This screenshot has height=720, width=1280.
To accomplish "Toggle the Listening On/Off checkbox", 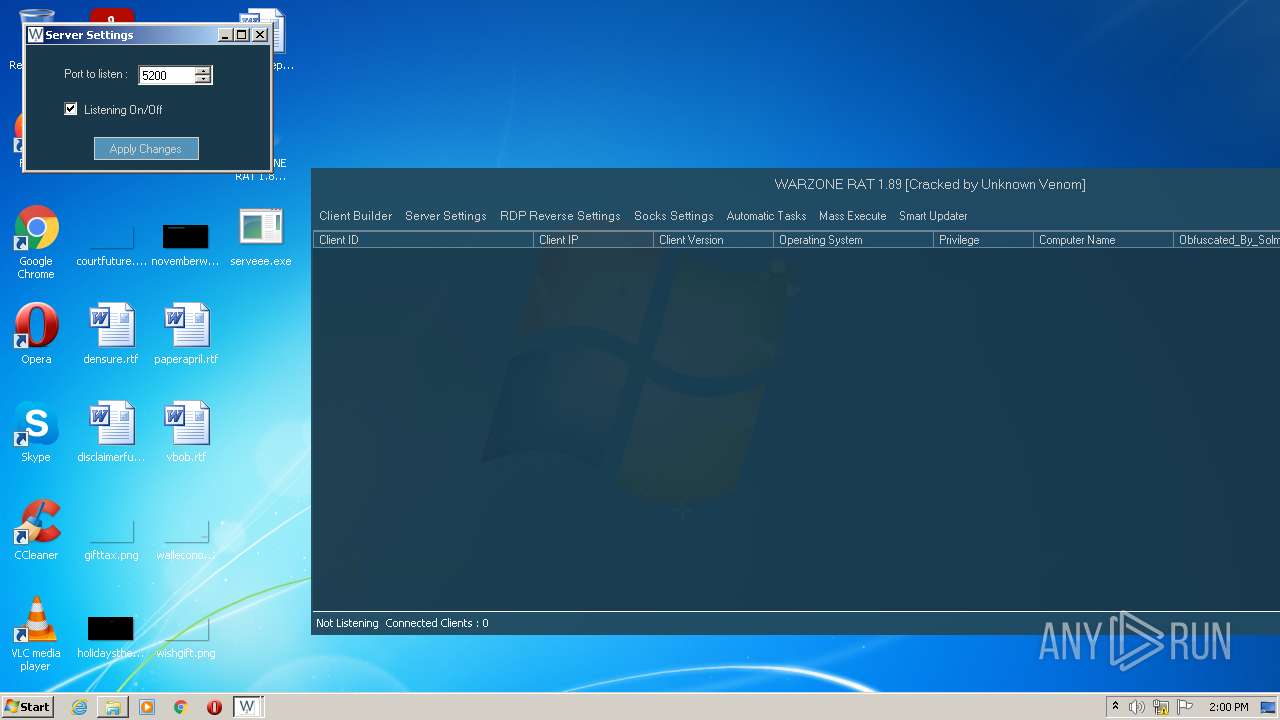I will 71,109.
